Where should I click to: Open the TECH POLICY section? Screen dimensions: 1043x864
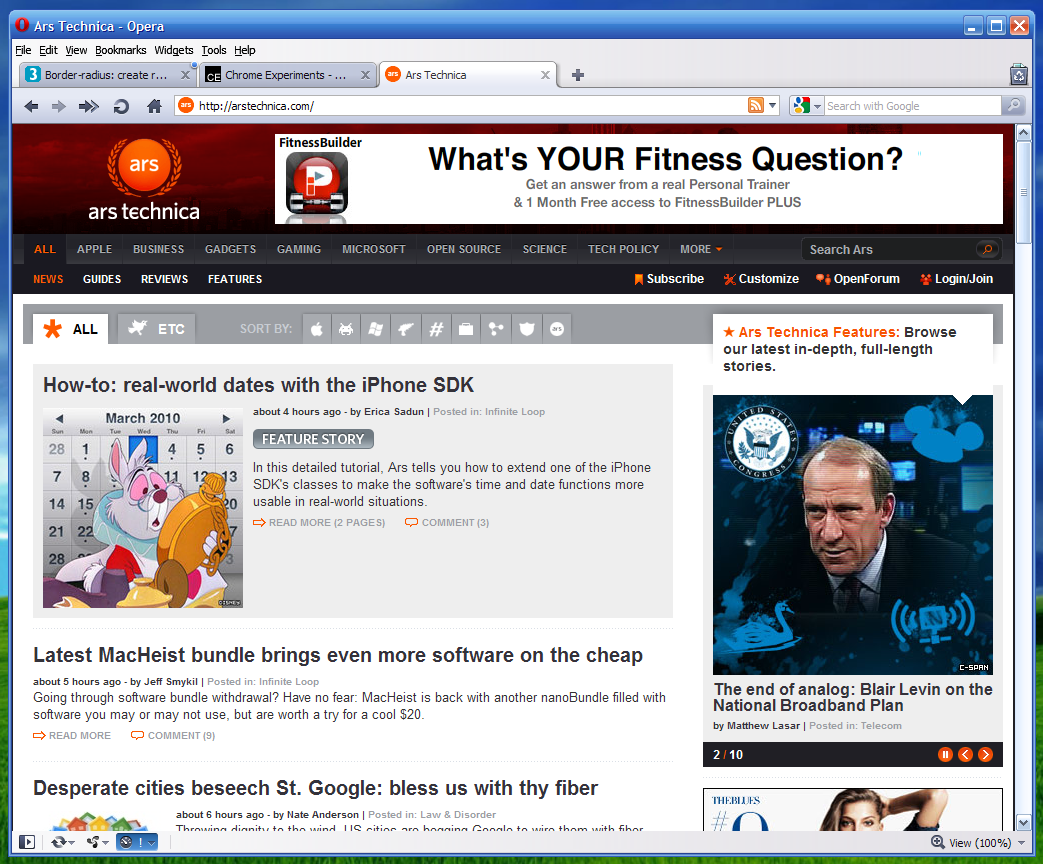(623, 249)
